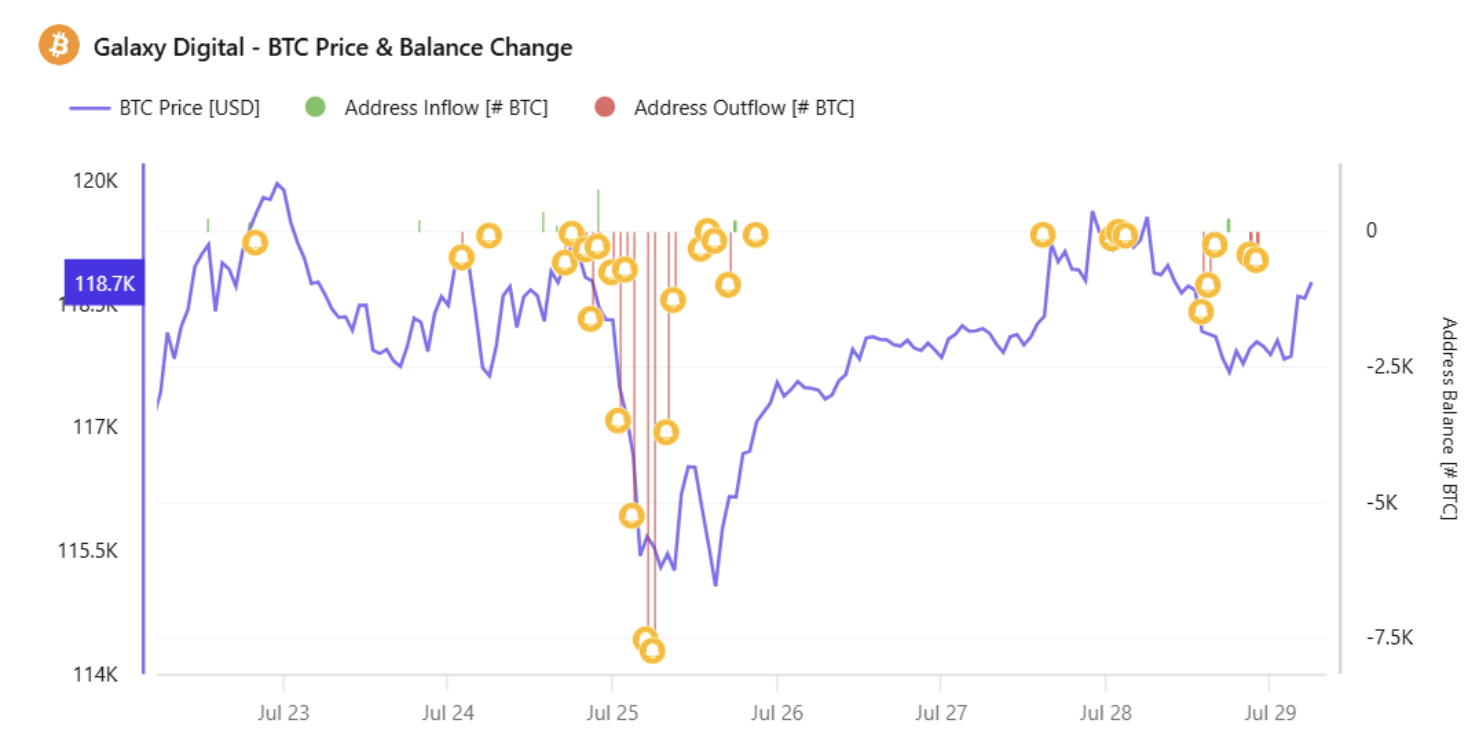The image size is (1484, 754).
Task: Toggle the Address Outflow legend series
Action: [x=725, y=108]
